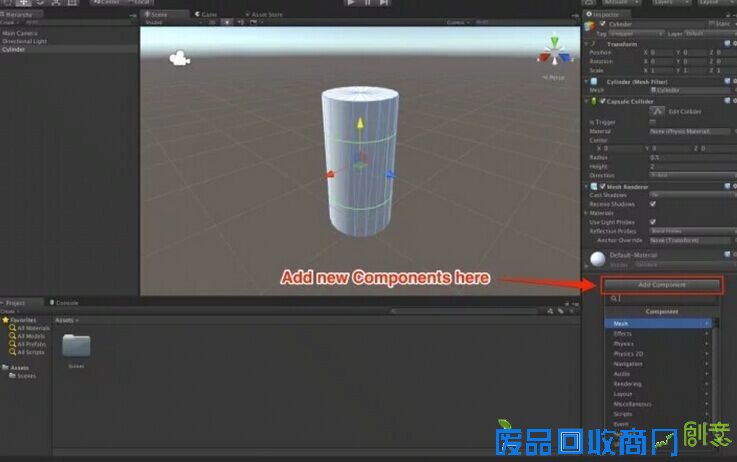
Task: Select the Scale tool in toolbar
Action: point(56,2)
